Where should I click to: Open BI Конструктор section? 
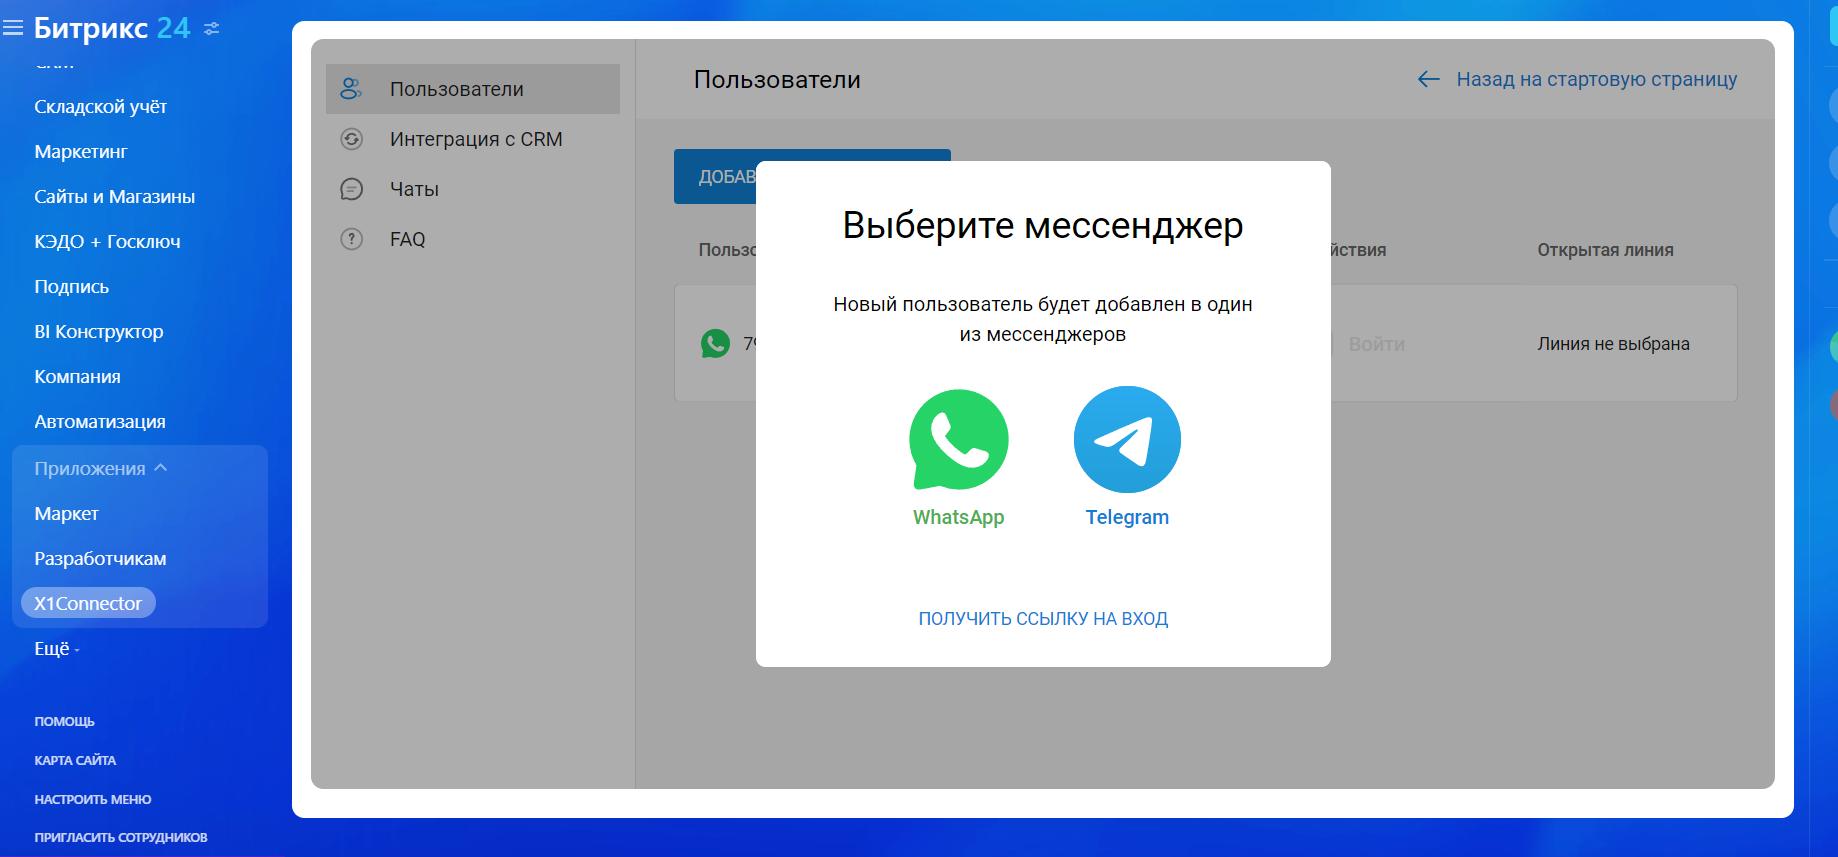pyautogui.click(x=99, y=331)
